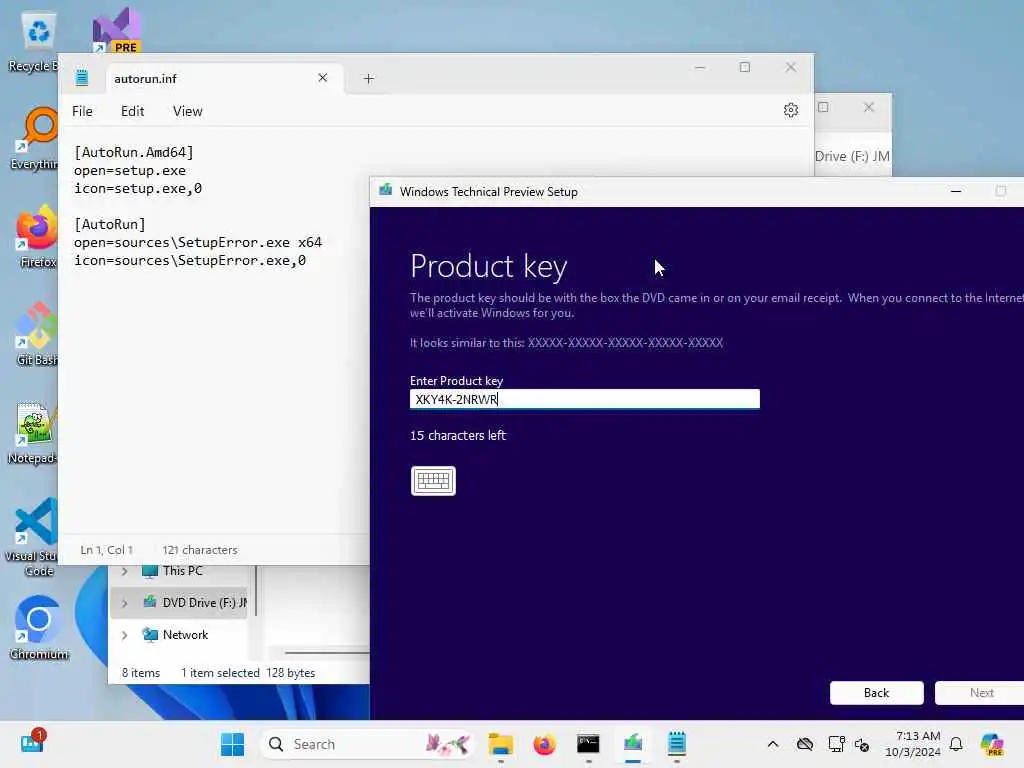Select Windows Setup icon in the taskbar
Screen dimensions: 1024x768
pyautogui.click(x=632, y=744)
